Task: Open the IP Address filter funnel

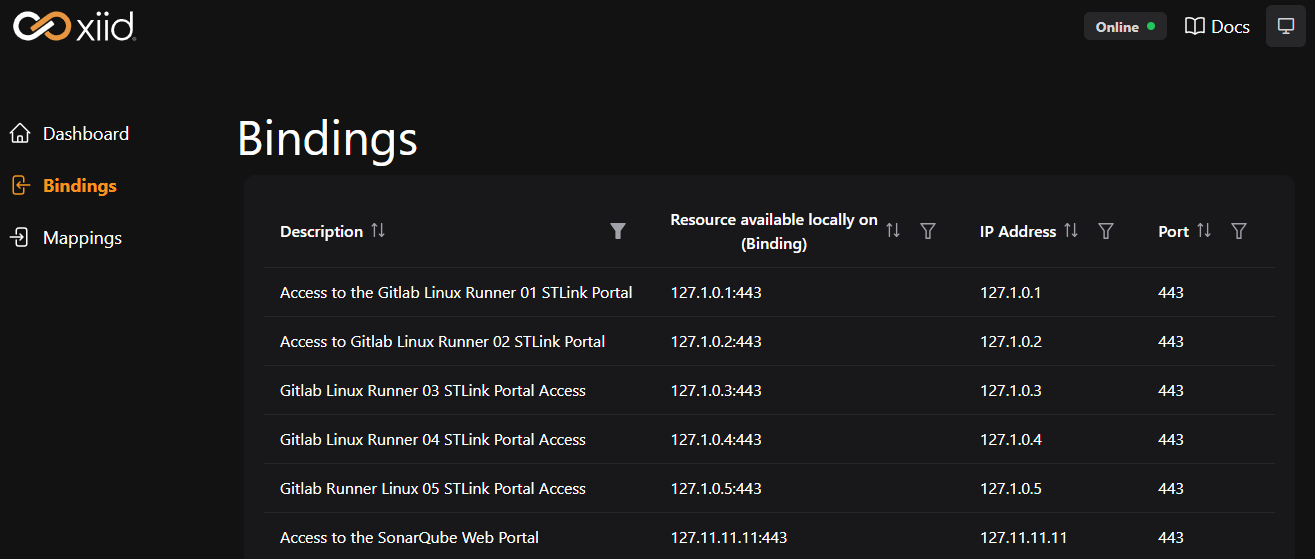Action: tap(1106, 231)
